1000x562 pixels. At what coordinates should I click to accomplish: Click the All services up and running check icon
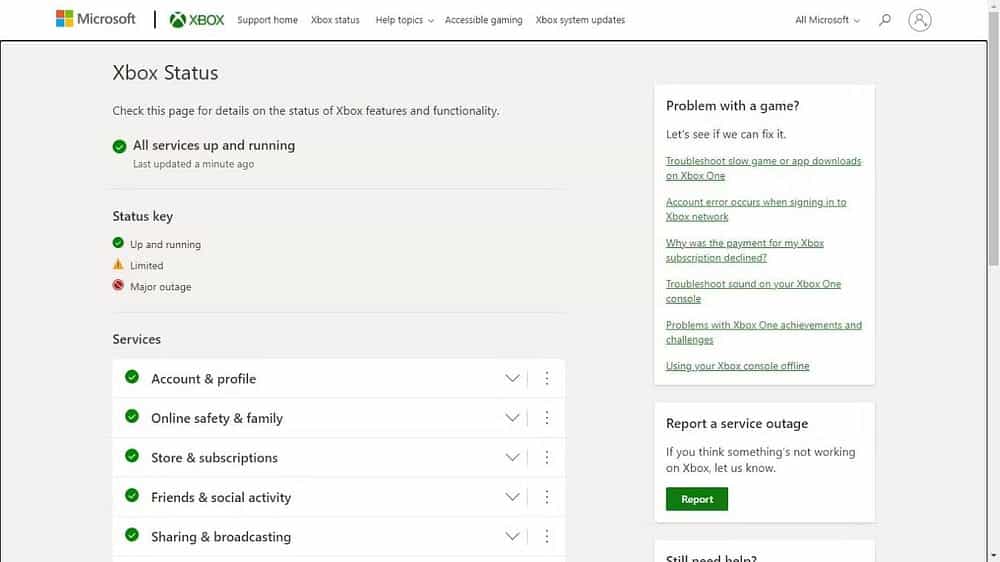[x=119, y=147]
